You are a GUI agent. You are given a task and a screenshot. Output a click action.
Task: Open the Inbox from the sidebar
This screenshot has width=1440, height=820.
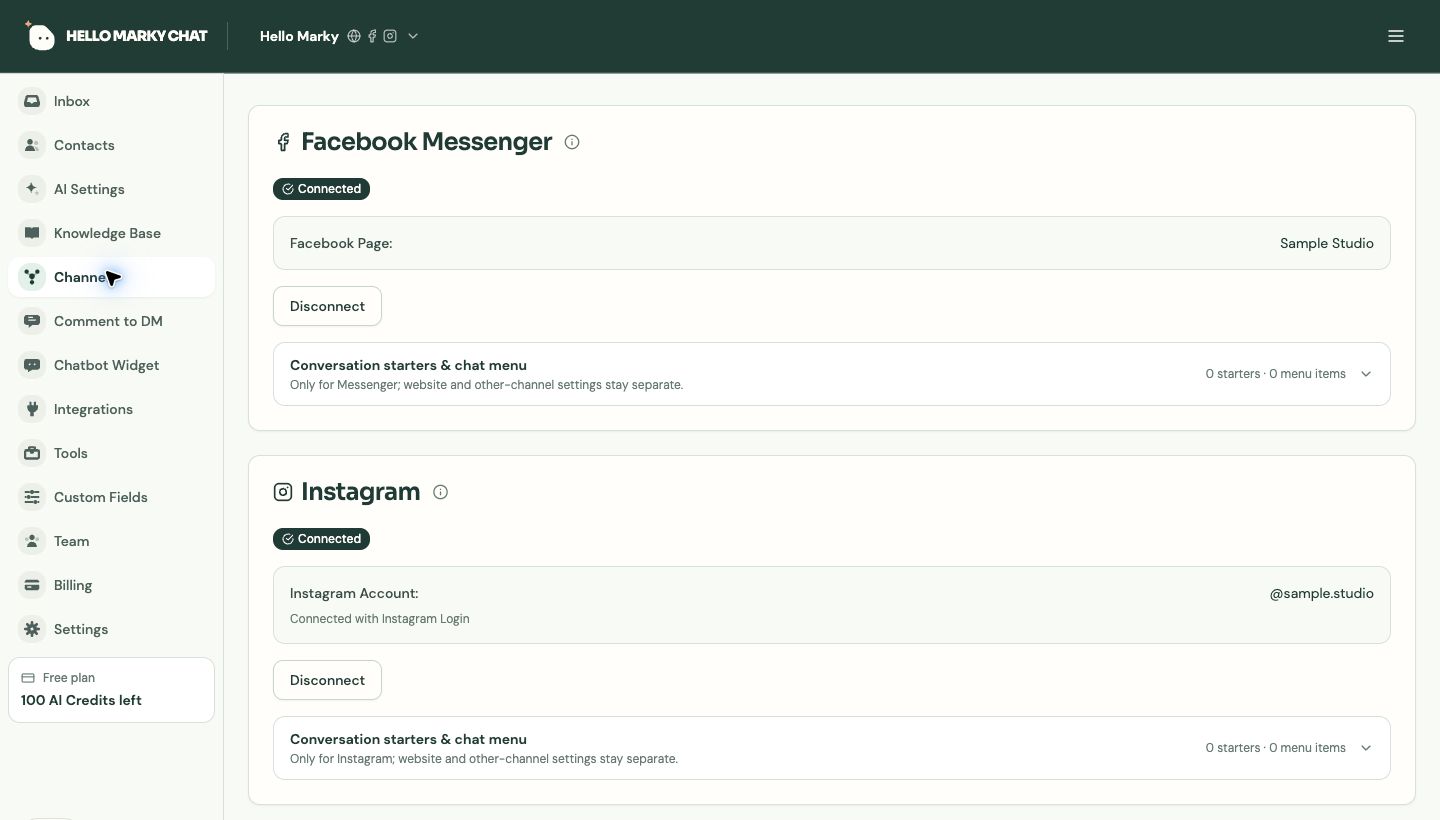coord(111,101)
